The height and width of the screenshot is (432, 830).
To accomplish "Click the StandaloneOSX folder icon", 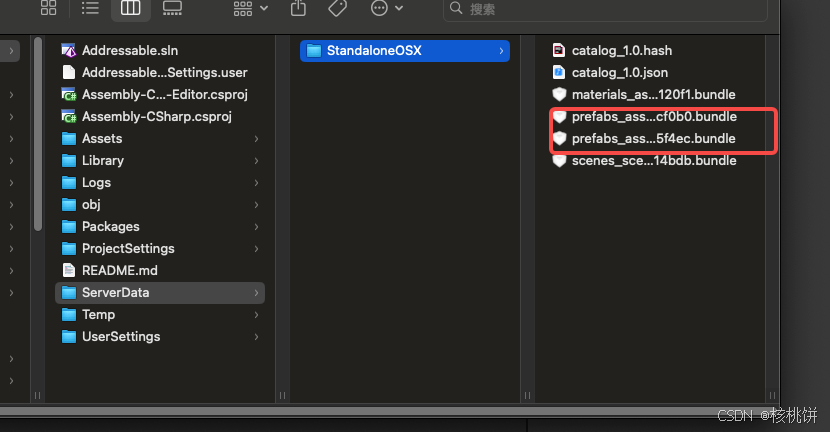I will pyautogui.click(x=314, y=51).
